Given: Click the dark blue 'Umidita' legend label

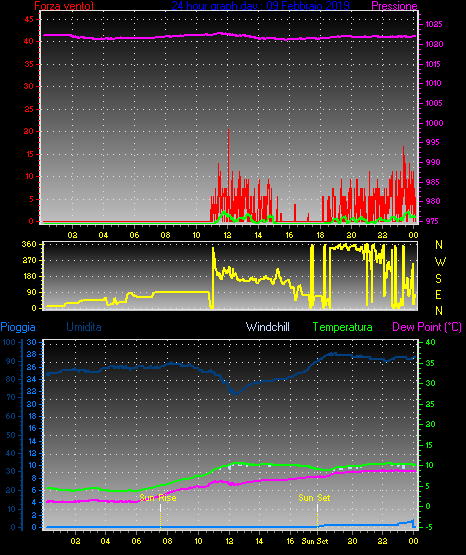Looking at the screenshot, I should pos(84,327).
